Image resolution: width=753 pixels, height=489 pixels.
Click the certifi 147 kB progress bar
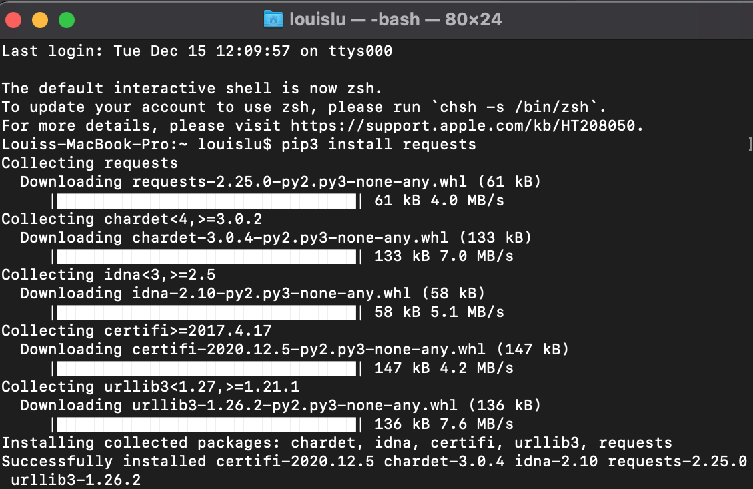click(x=206, y=368)
